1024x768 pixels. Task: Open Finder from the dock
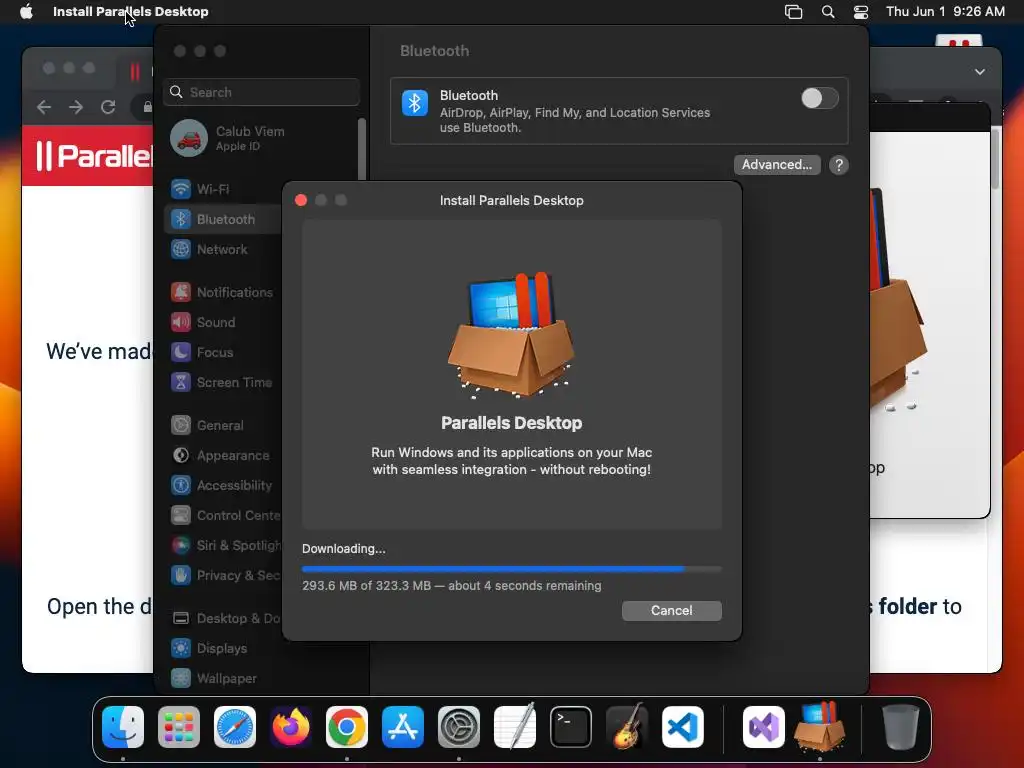click(123, 727)
